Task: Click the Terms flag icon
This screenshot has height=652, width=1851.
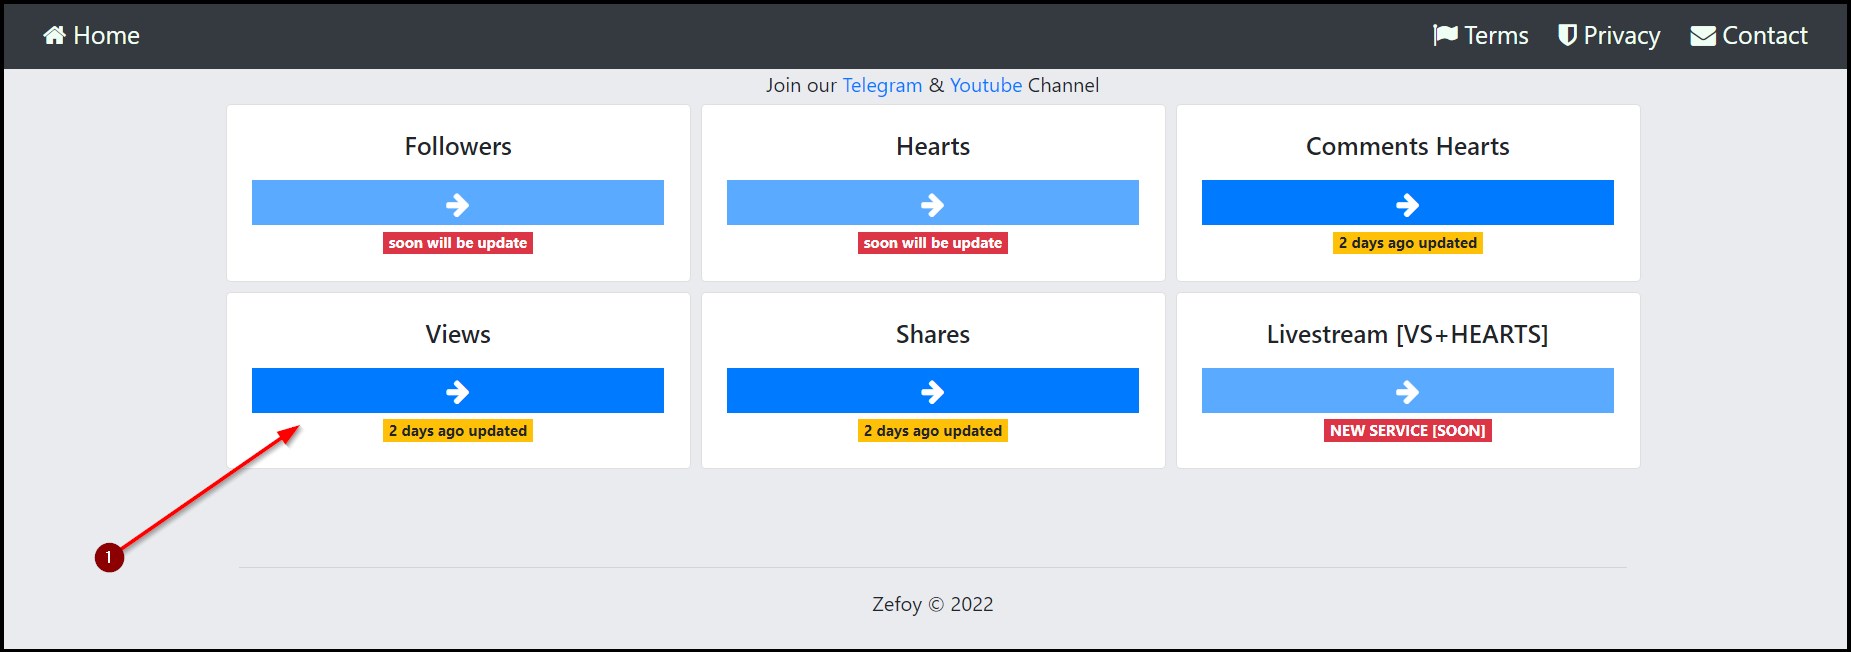Action: (1445, 36)
